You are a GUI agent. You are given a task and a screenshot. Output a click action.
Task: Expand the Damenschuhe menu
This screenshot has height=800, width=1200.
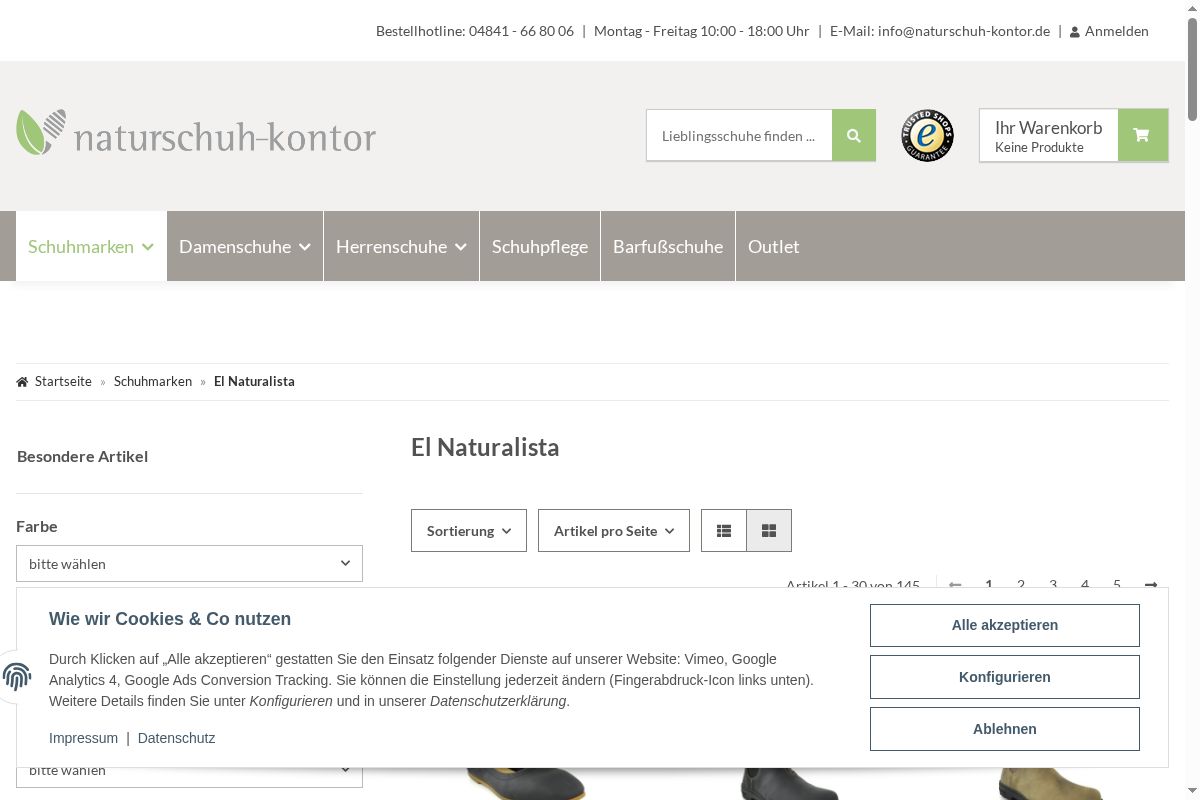coord(245,246)
